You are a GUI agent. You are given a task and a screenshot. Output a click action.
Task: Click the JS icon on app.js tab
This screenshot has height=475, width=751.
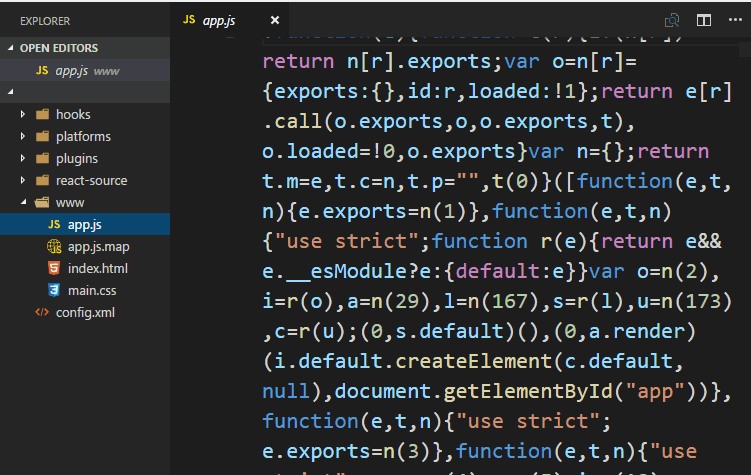pos(189,20)
